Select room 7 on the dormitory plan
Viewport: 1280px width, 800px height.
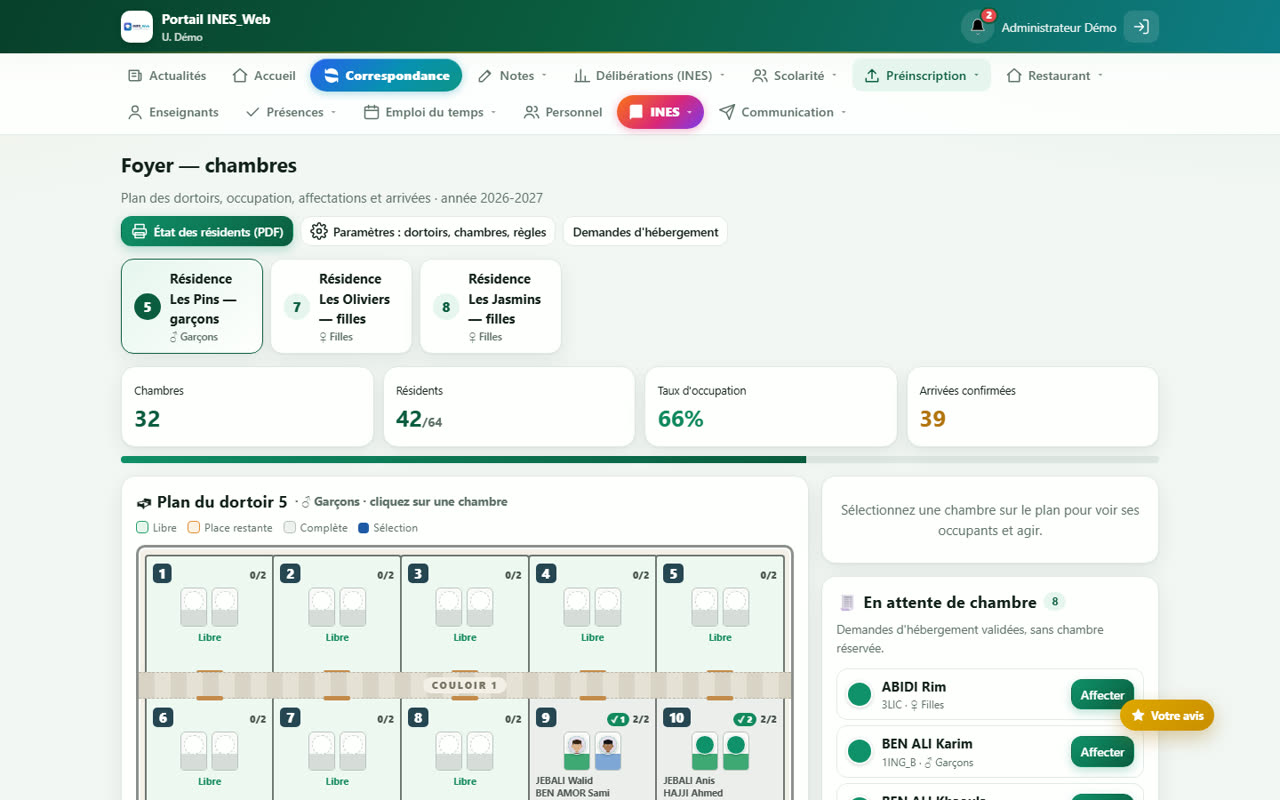pyautogui.click(x=337, y=750)
